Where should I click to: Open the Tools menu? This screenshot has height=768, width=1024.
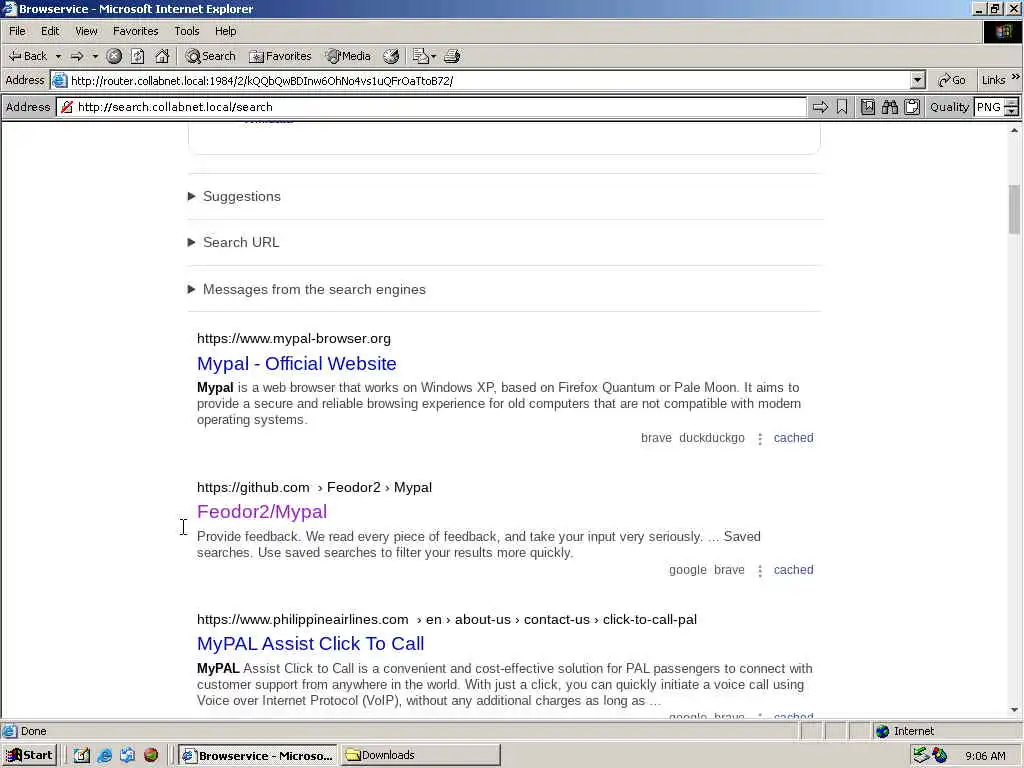coord(187,31)
